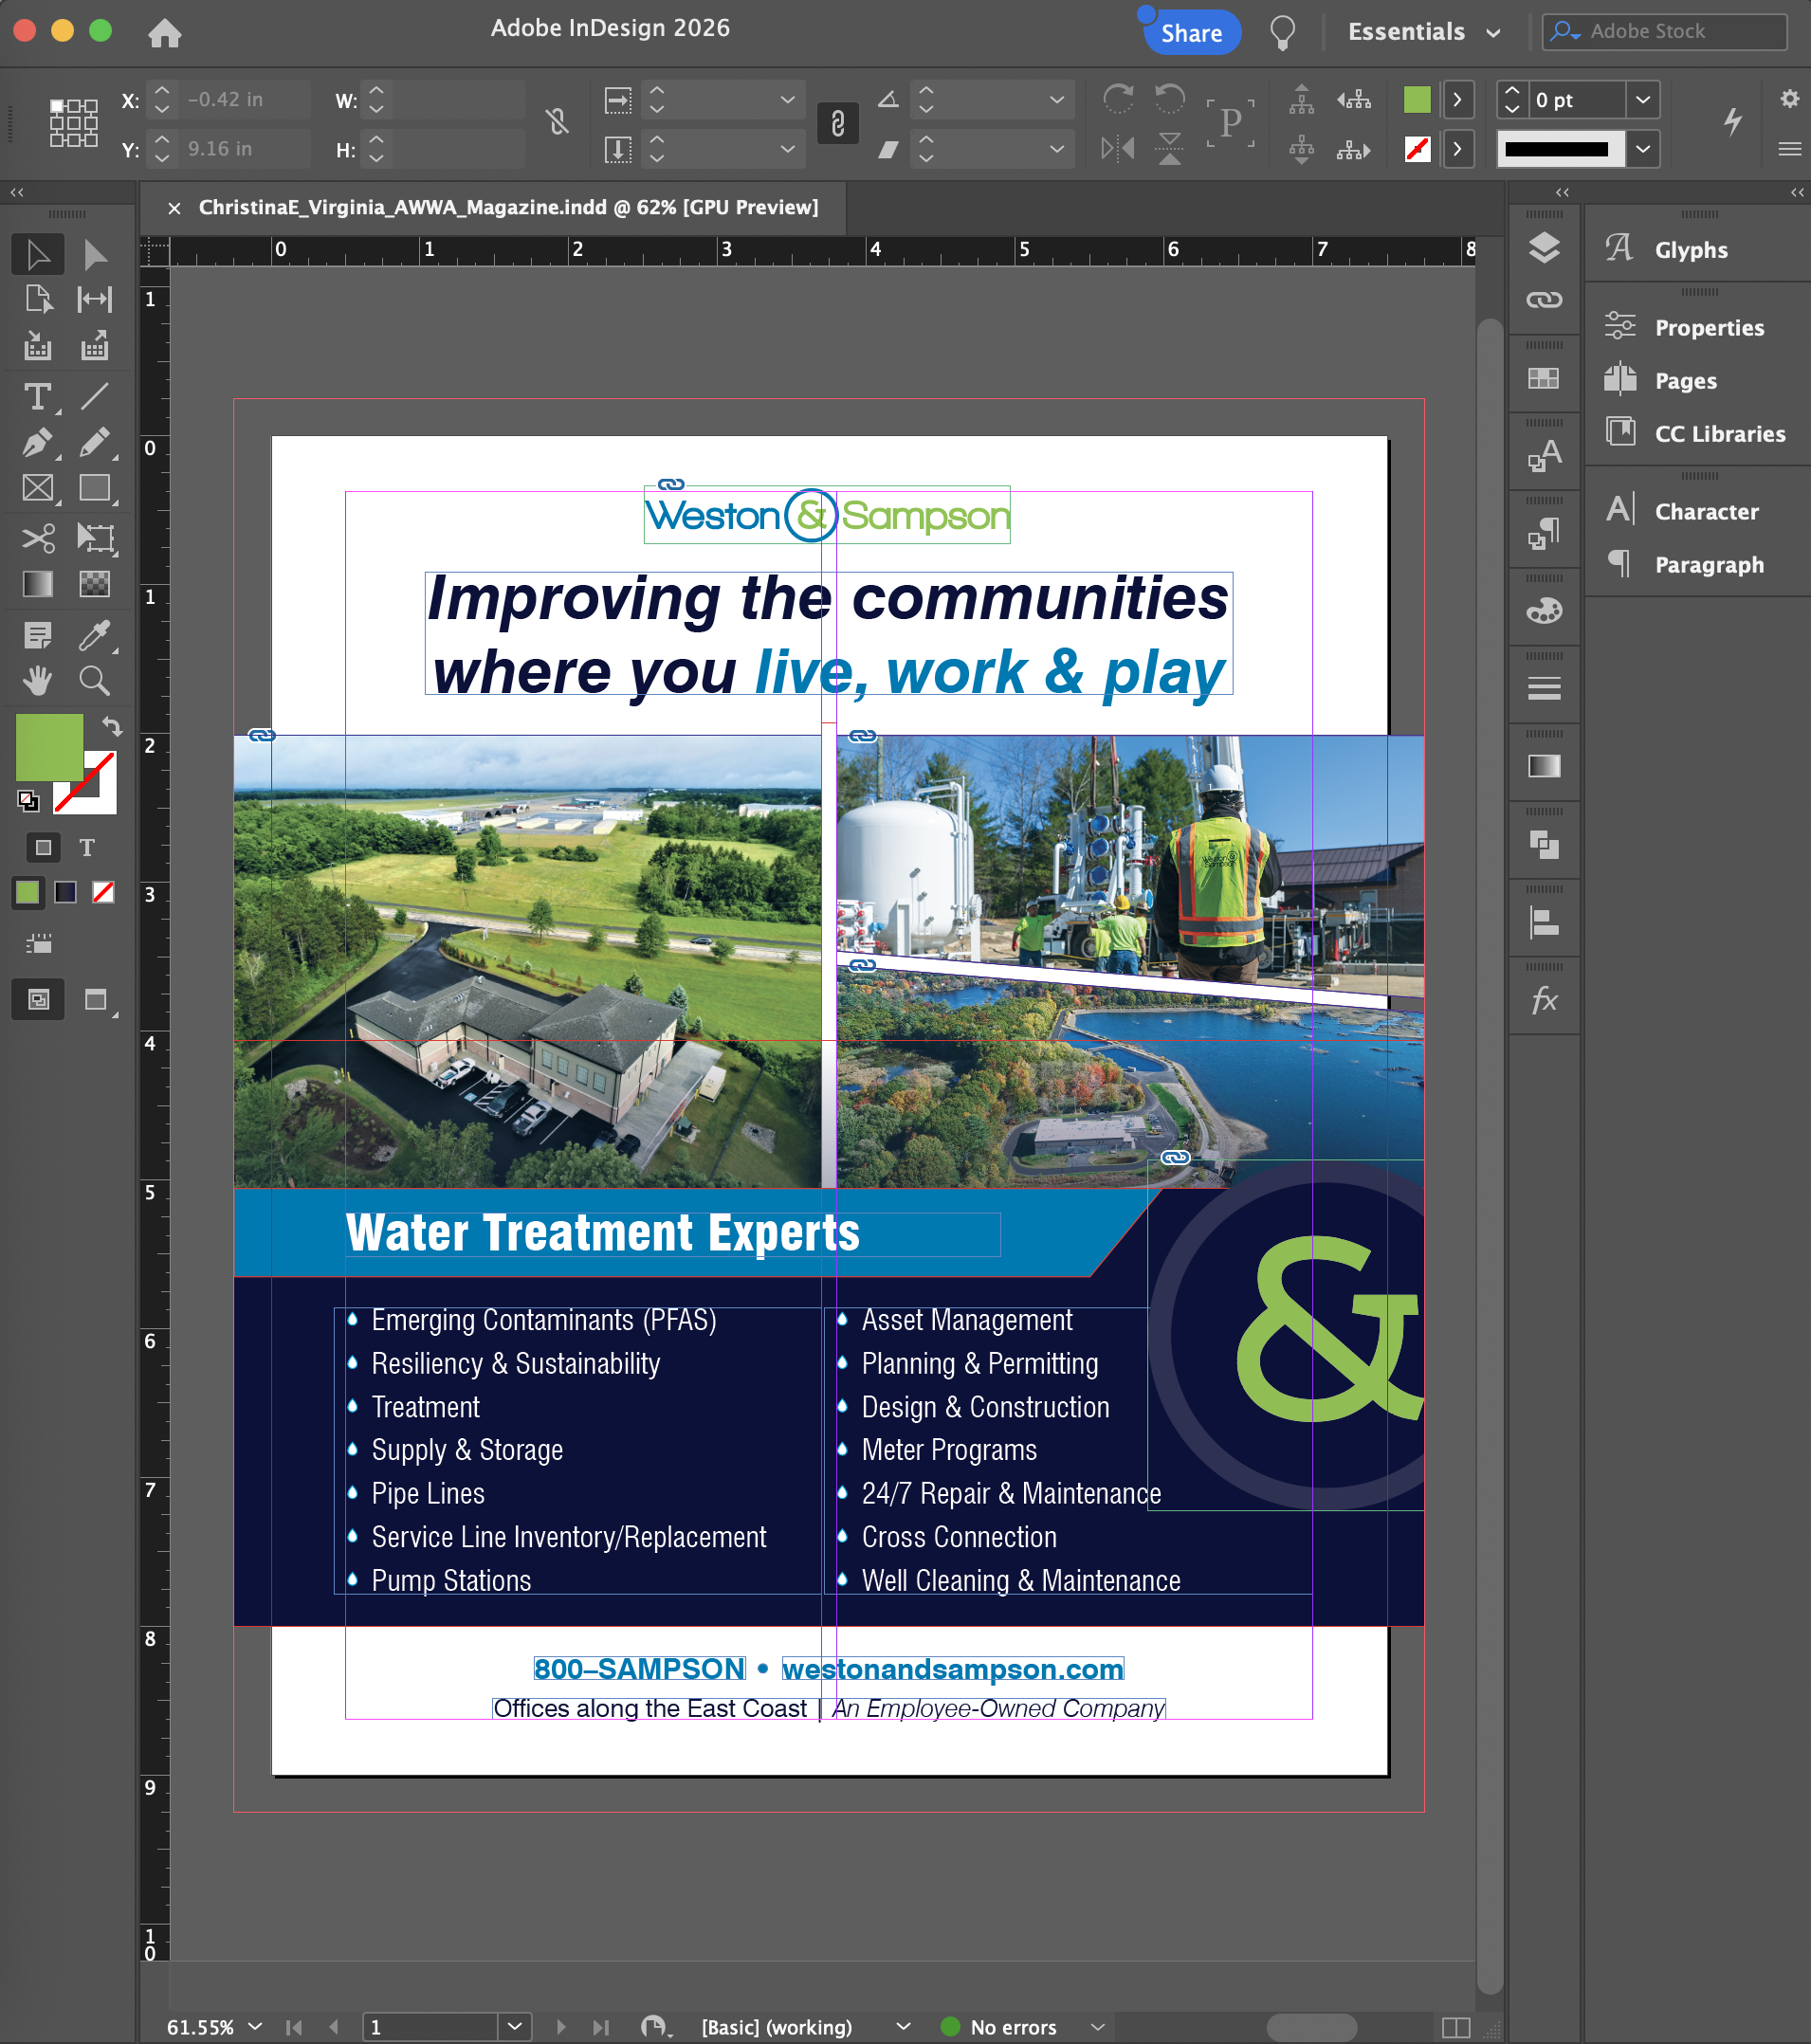1811x2044 pixels.
Task: Click the control panel stroke swatch
Action: click(x=1417, y=149)
